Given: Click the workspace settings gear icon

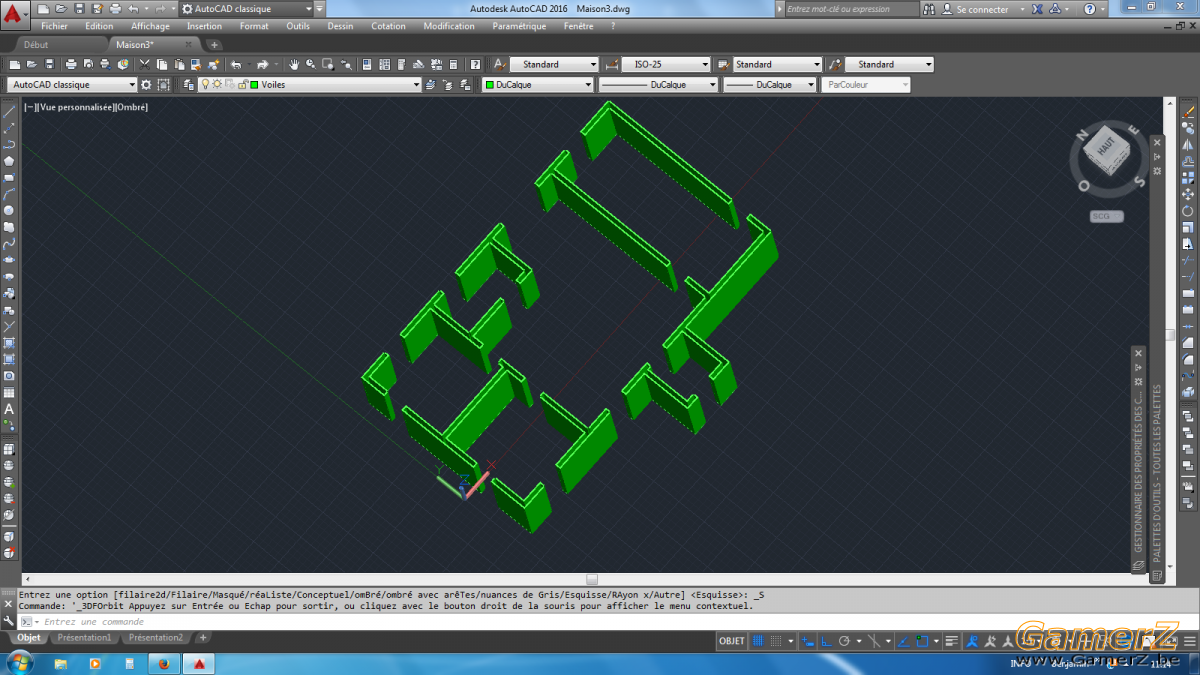Looking at the screenshot, I should coord(146,85).
